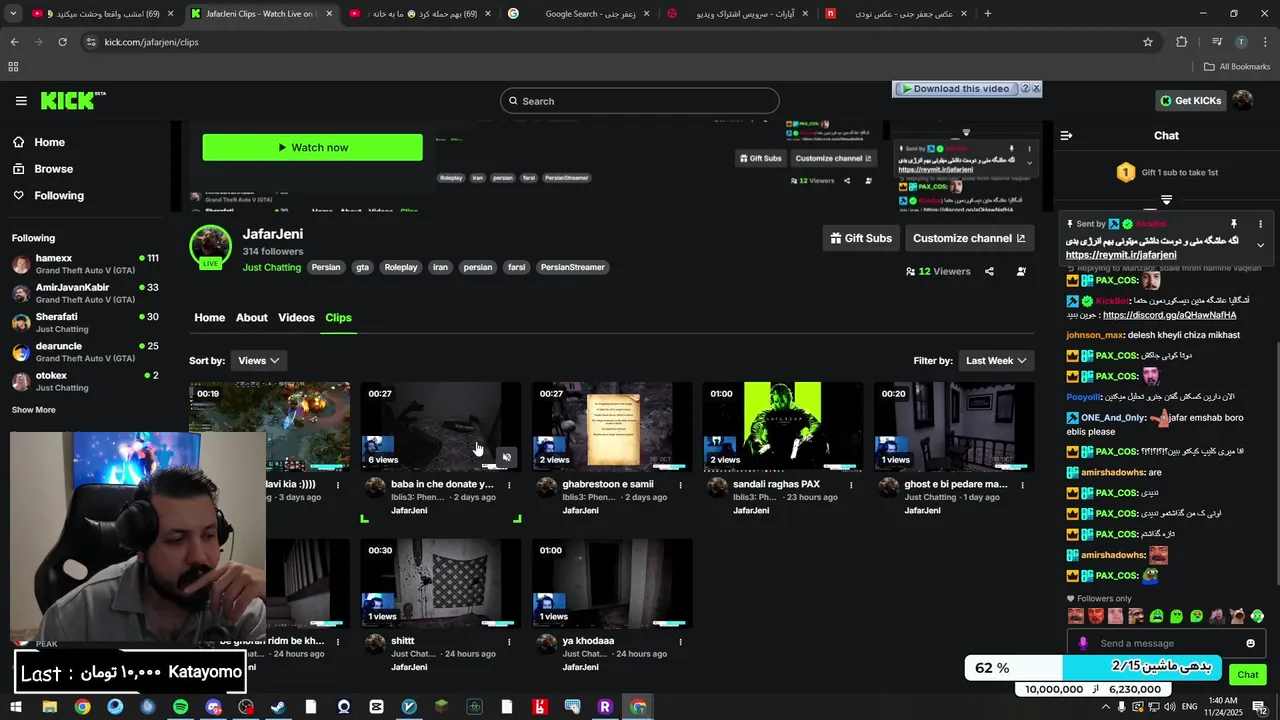Close the Download this video bar
This screenshot has height=720, width=1280.
[1036, 88]
